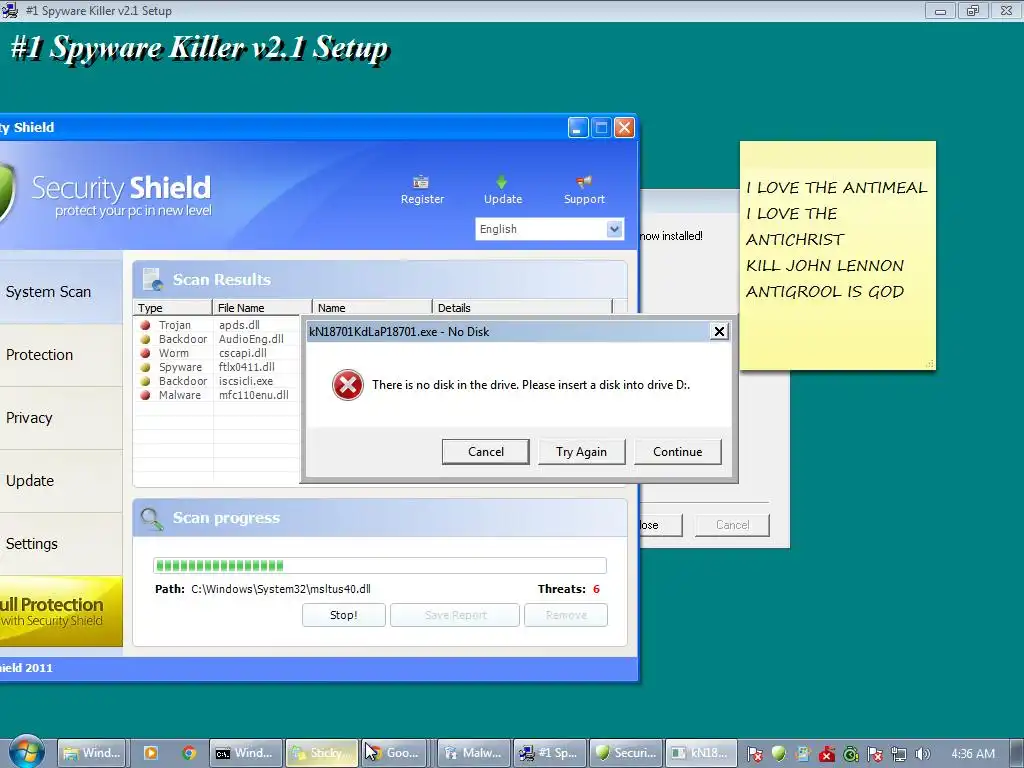This screenshot has height=768, width=1024.
Task: Open the Windows Start orb
Action: 26,752
